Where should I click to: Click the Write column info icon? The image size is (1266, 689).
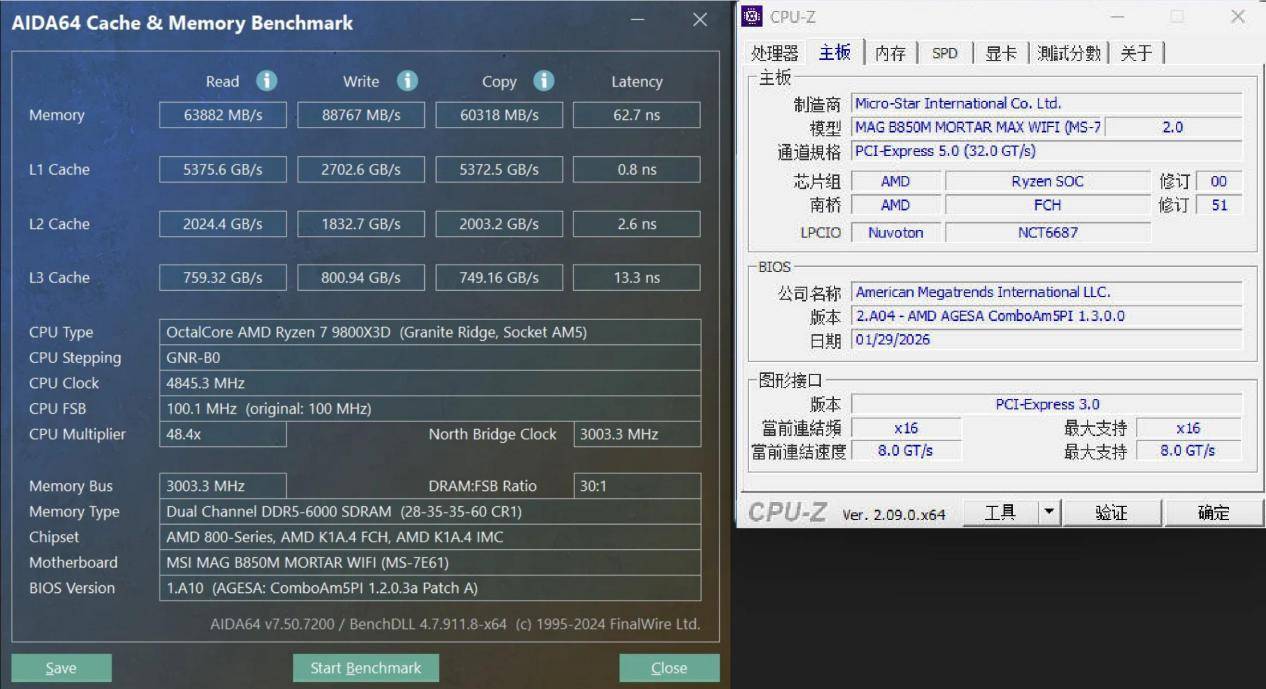click(407, 81)
